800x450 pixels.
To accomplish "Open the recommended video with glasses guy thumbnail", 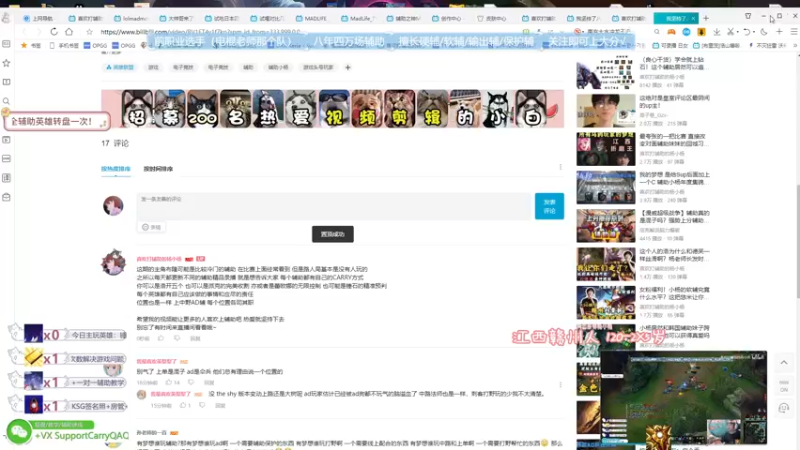I will [x=606, y=111].
